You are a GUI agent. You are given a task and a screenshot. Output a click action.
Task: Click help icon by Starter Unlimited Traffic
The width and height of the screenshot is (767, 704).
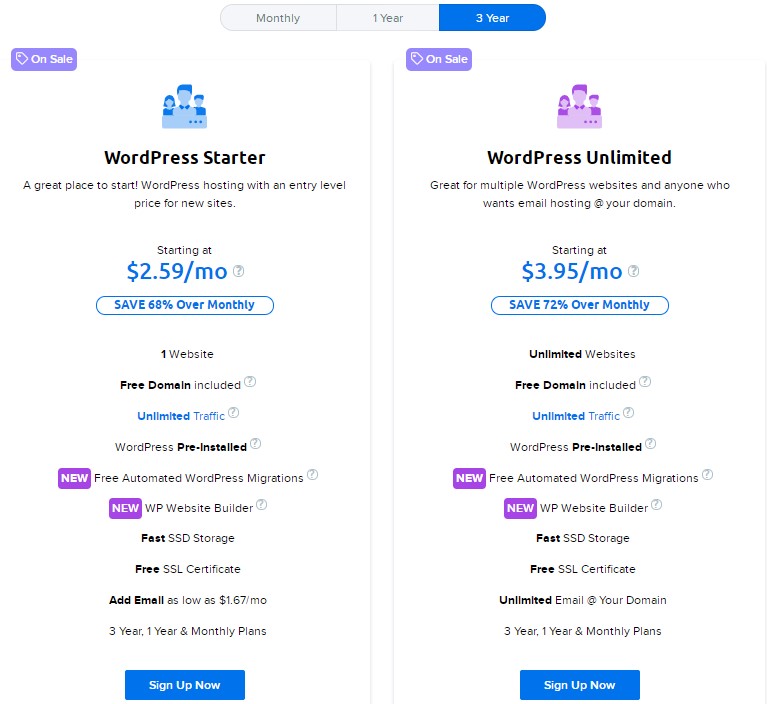click(234, 413)
